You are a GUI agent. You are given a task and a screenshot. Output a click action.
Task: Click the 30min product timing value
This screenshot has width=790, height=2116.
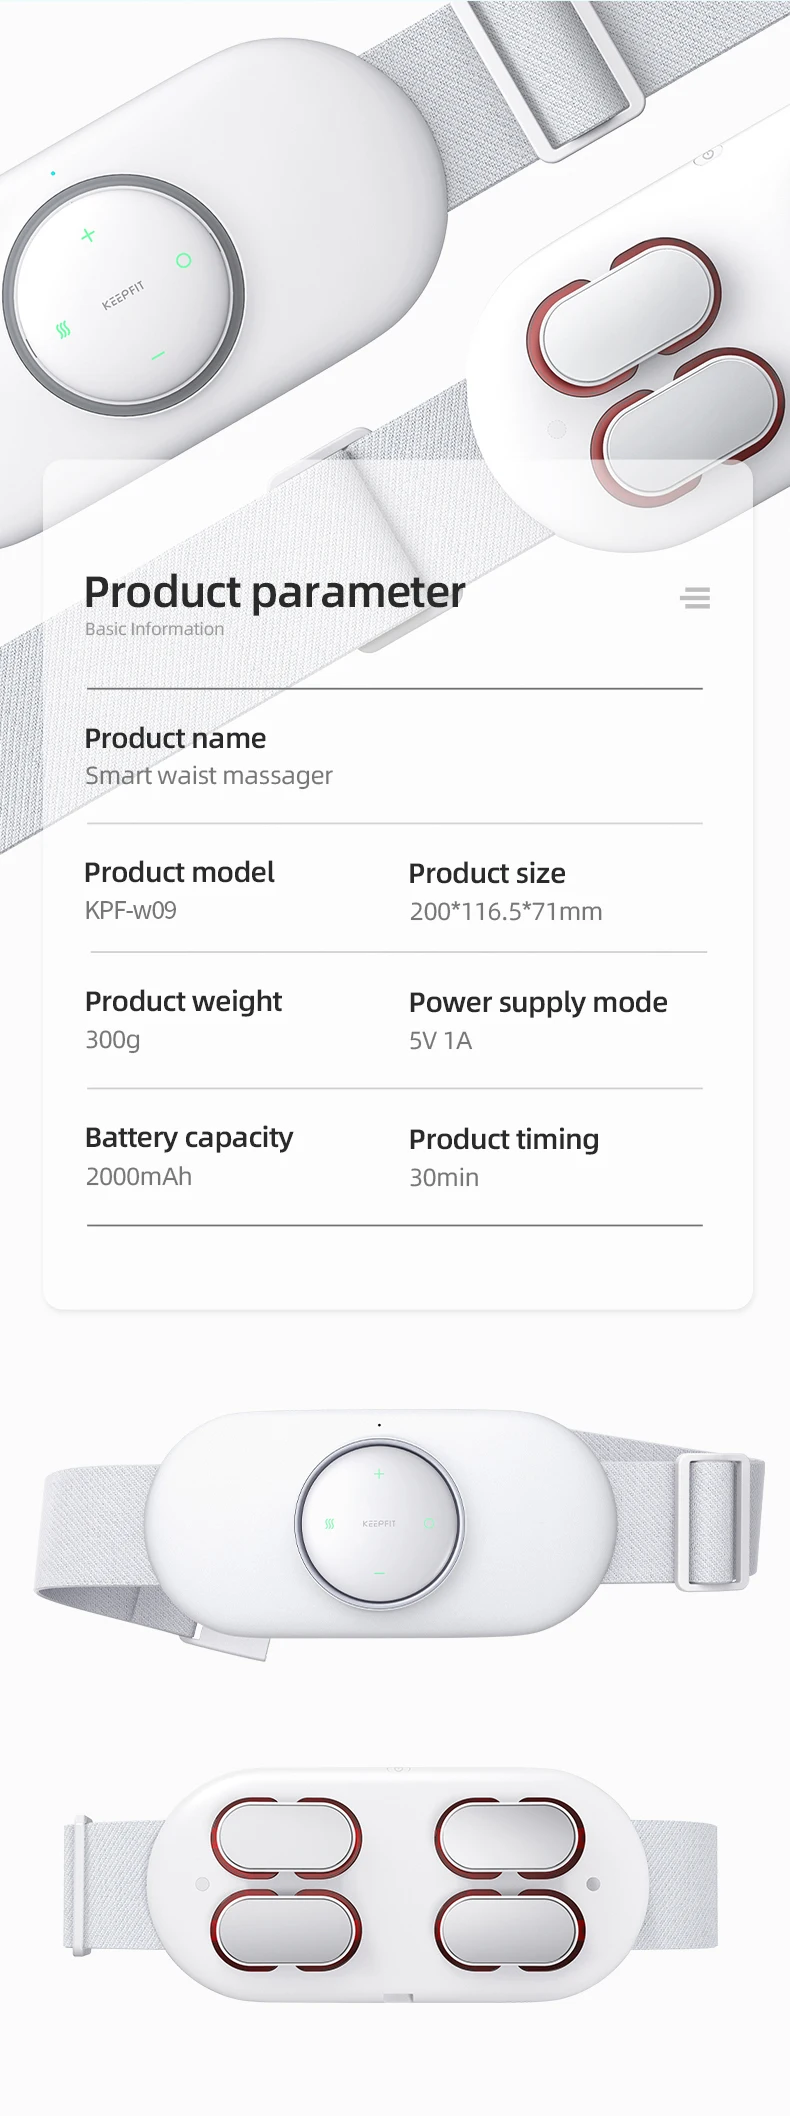tap(444, 1177)
